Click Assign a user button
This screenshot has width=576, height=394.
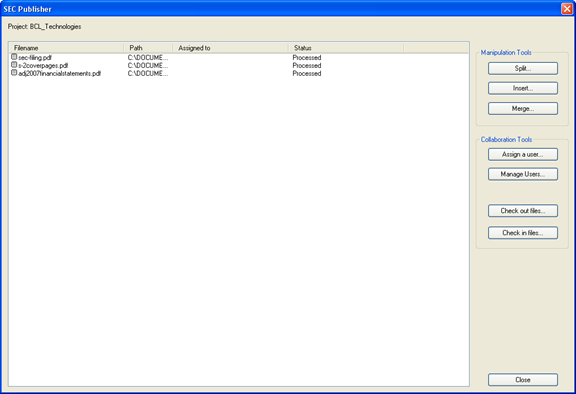[x=523, y=154]
